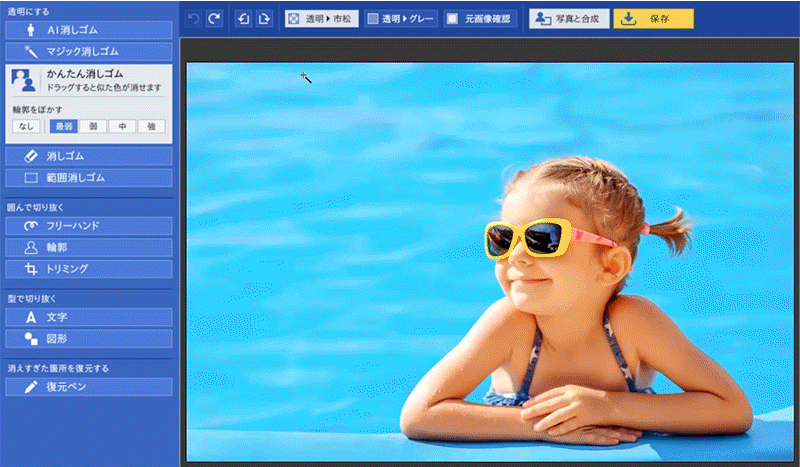Switch background to 透明▸市松 checkerboard

pyautogui.click(x=321, y=19)
